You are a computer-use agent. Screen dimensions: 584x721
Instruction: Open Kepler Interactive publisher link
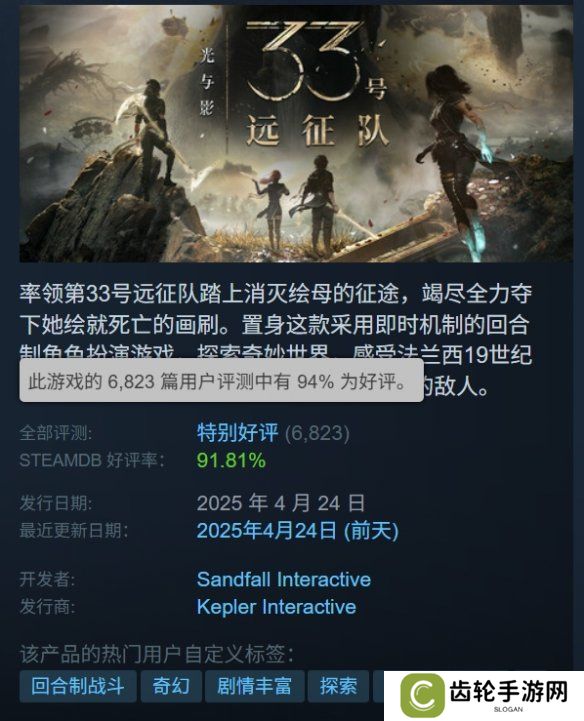point(276,607)
